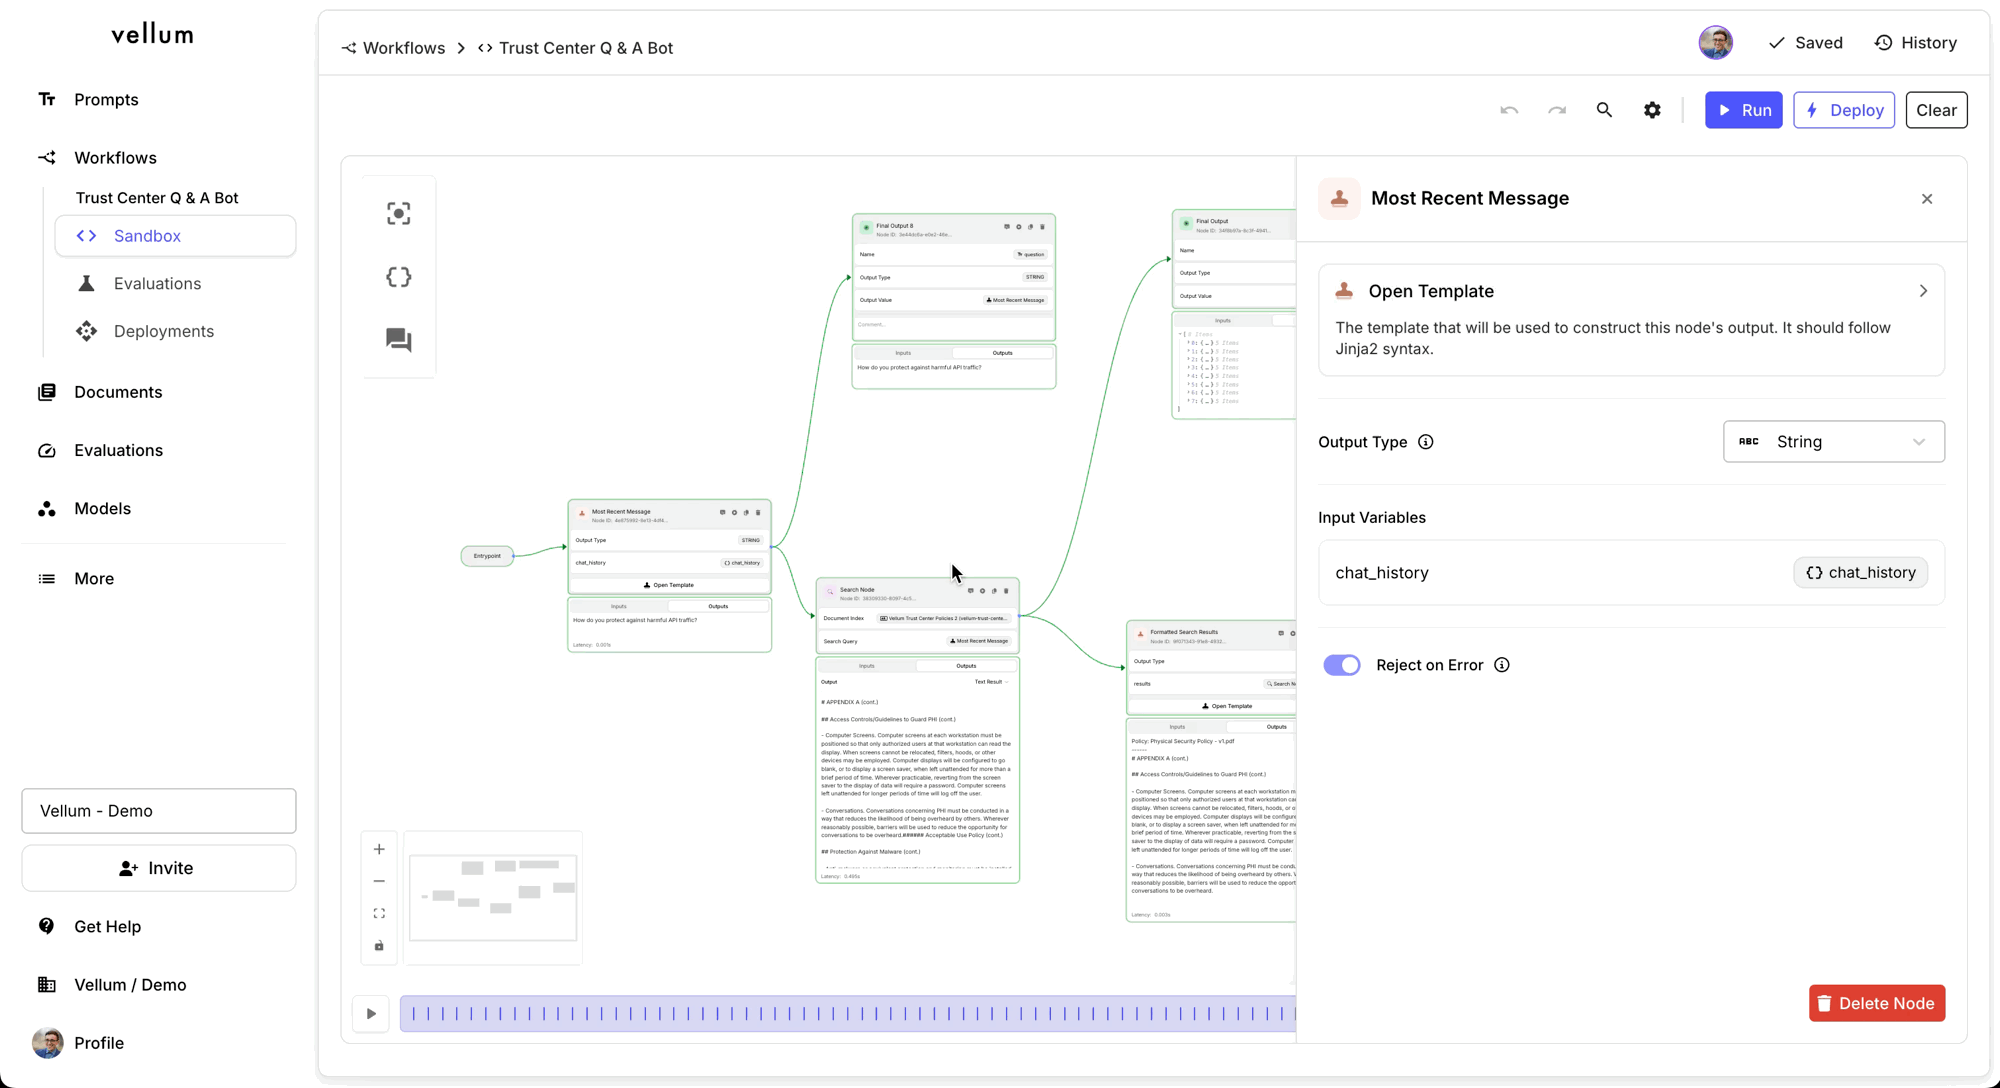Click the purple execution timeline bar
This screenshot has height=1088, width=2000.
point(847,1014)
